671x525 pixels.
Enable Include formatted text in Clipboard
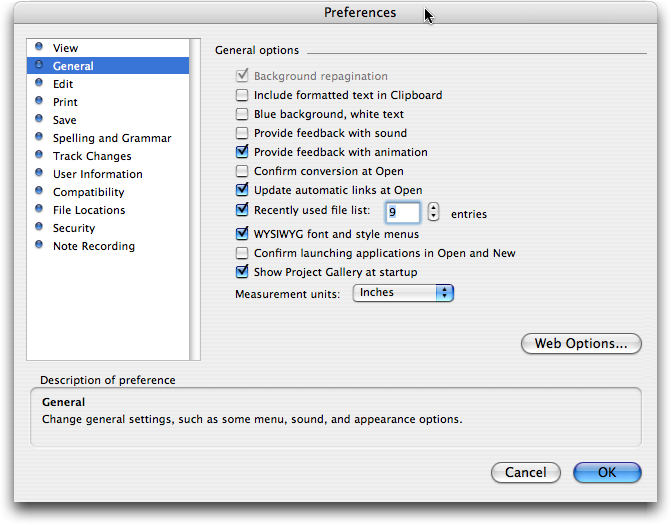click(242, 96)
